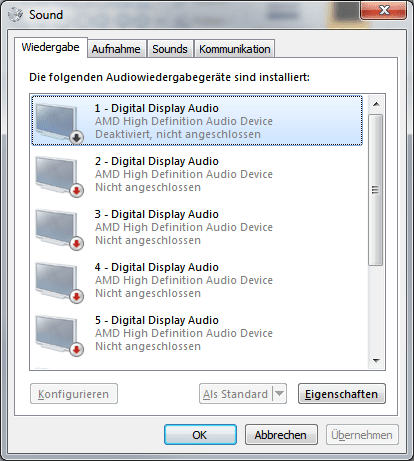Click the 2 - Digital Display Audio monitor icon
The width and height of the screenshot is (414, 461).
[x=59, y=176]
